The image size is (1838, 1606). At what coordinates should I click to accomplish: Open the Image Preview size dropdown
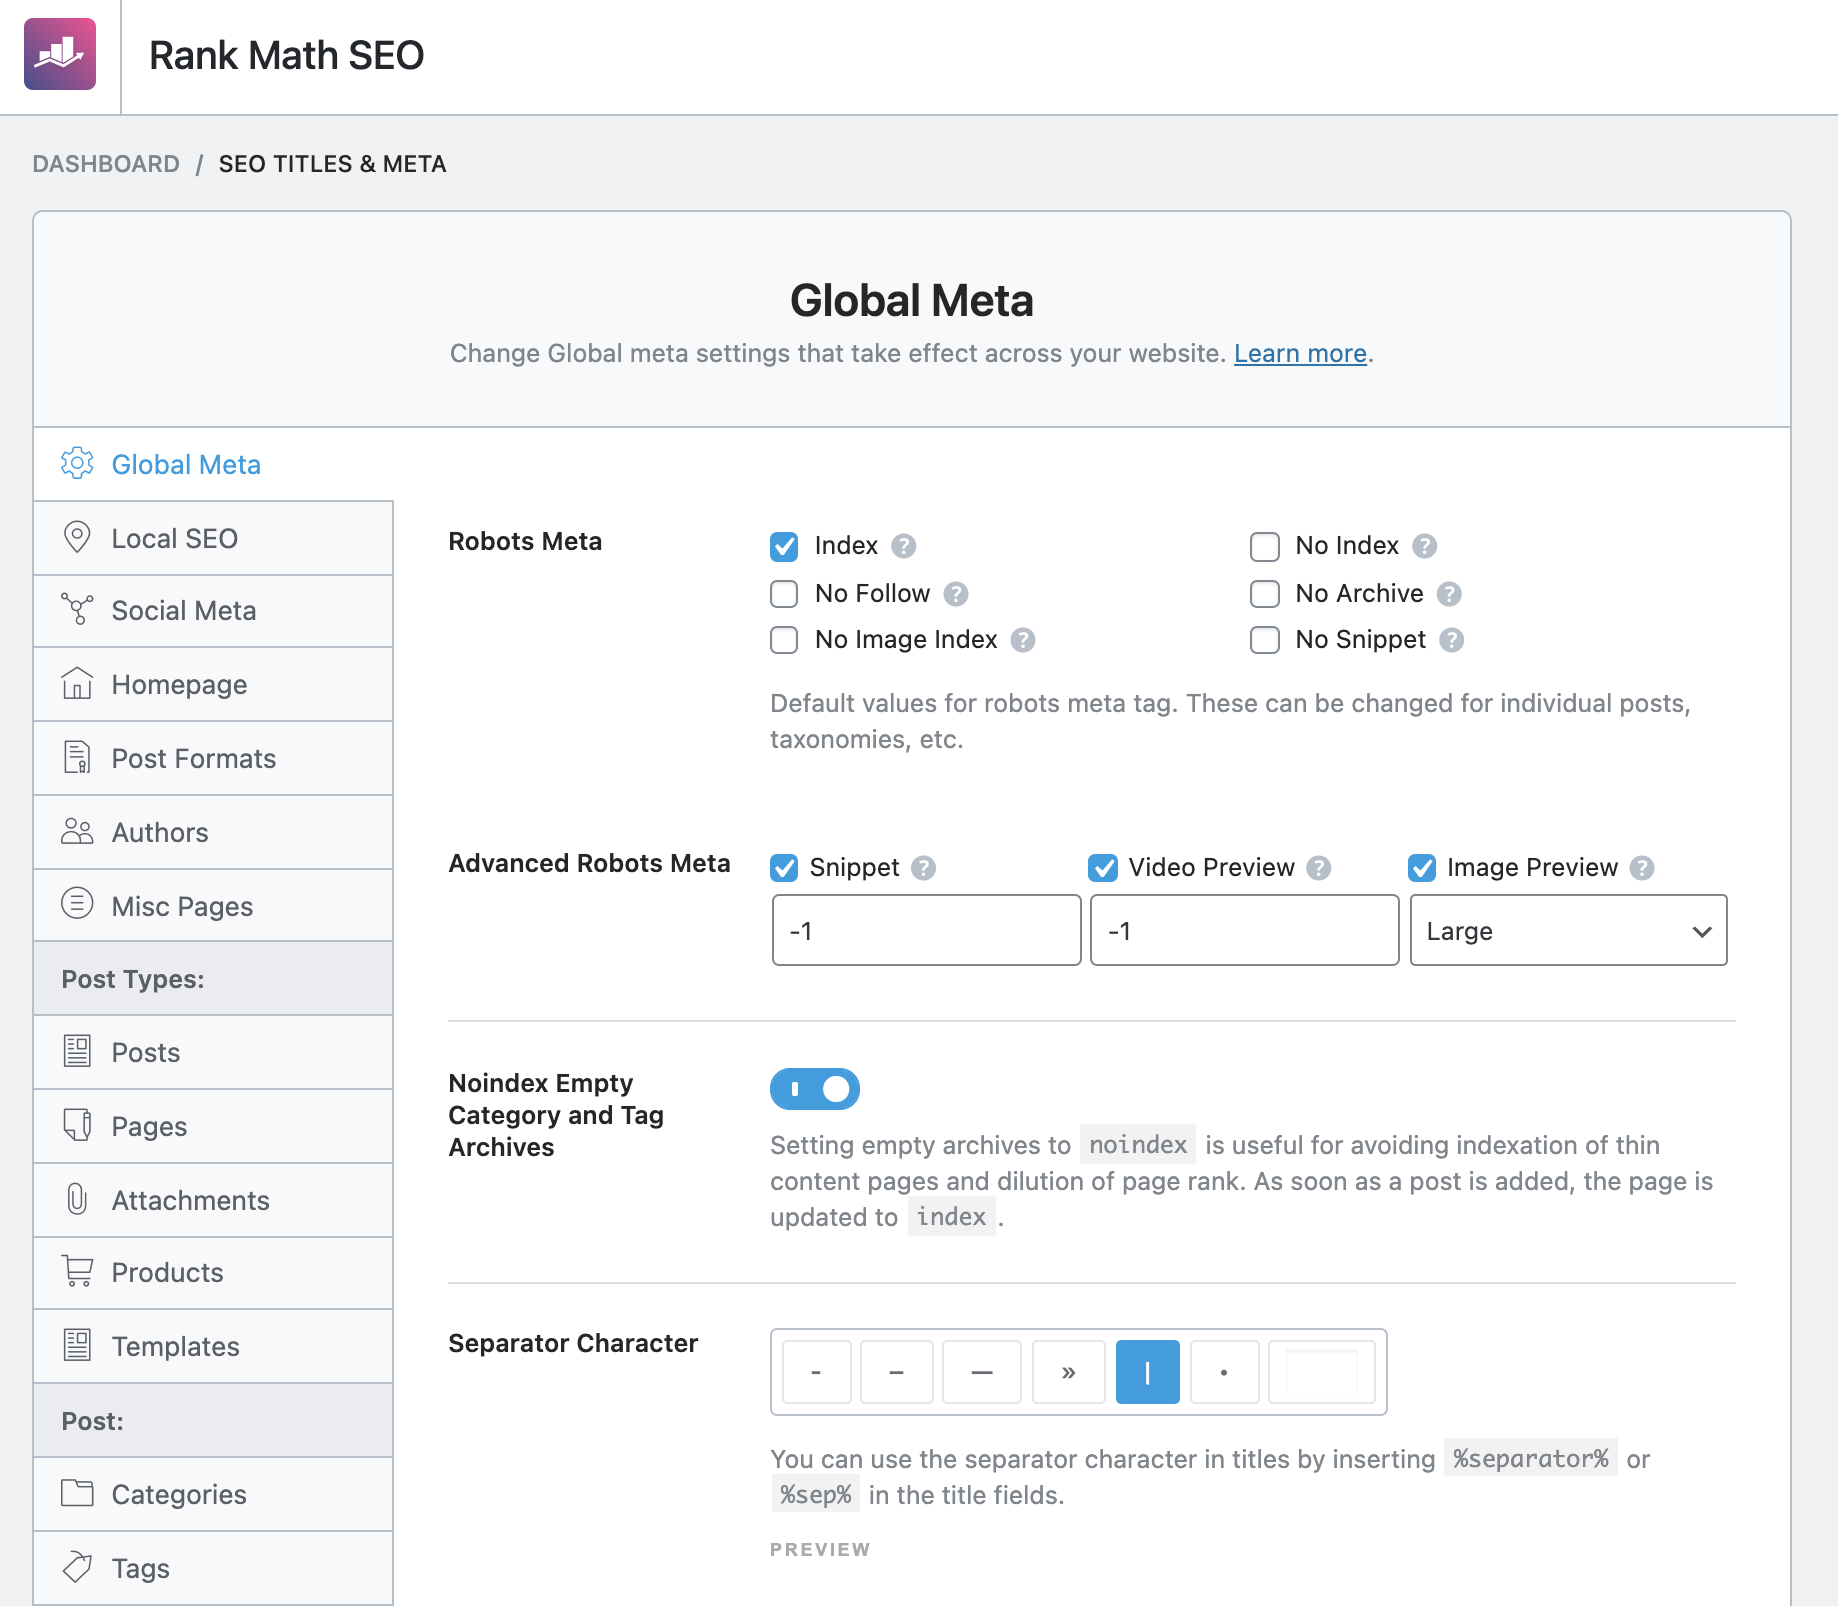coord(1568,930)
